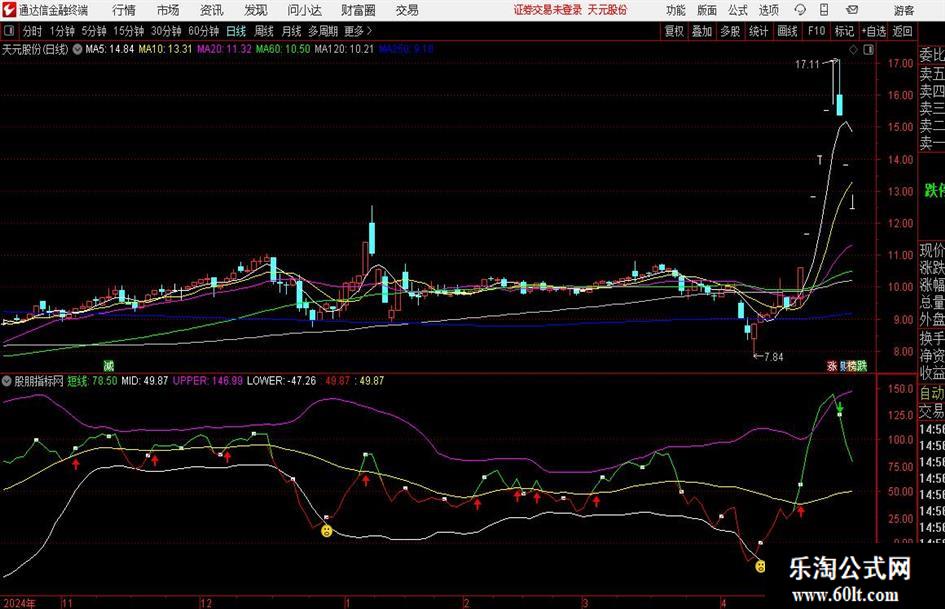Click the green down arrow signal on the indicator
This screenshot has width=945, height=609.
coord(840,408)
